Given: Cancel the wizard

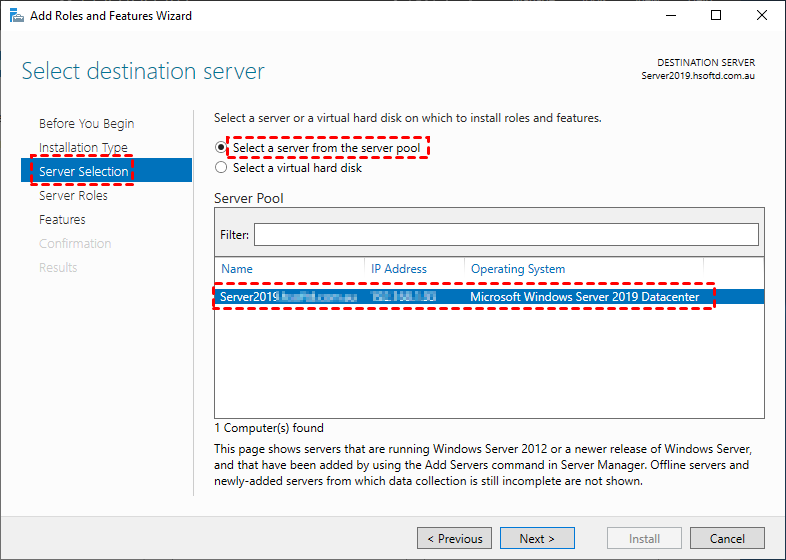Looking at the screenshot, I should [x=727, y=538].
